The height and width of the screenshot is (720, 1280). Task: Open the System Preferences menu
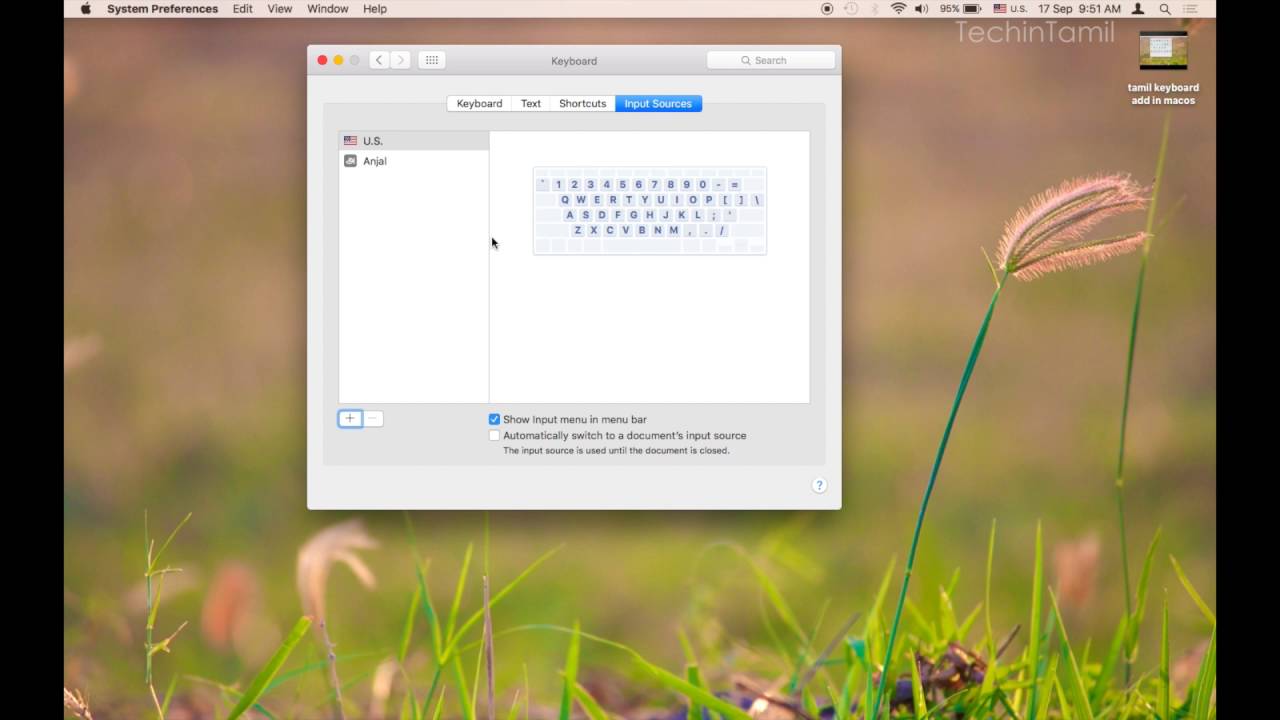click(x=162, y=8)
